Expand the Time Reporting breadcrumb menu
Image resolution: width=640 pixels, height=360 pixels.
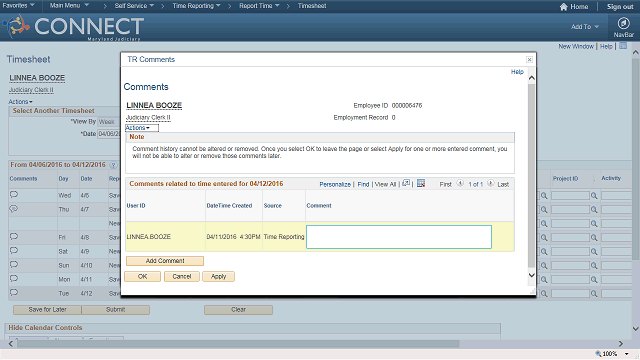[196, 6]
